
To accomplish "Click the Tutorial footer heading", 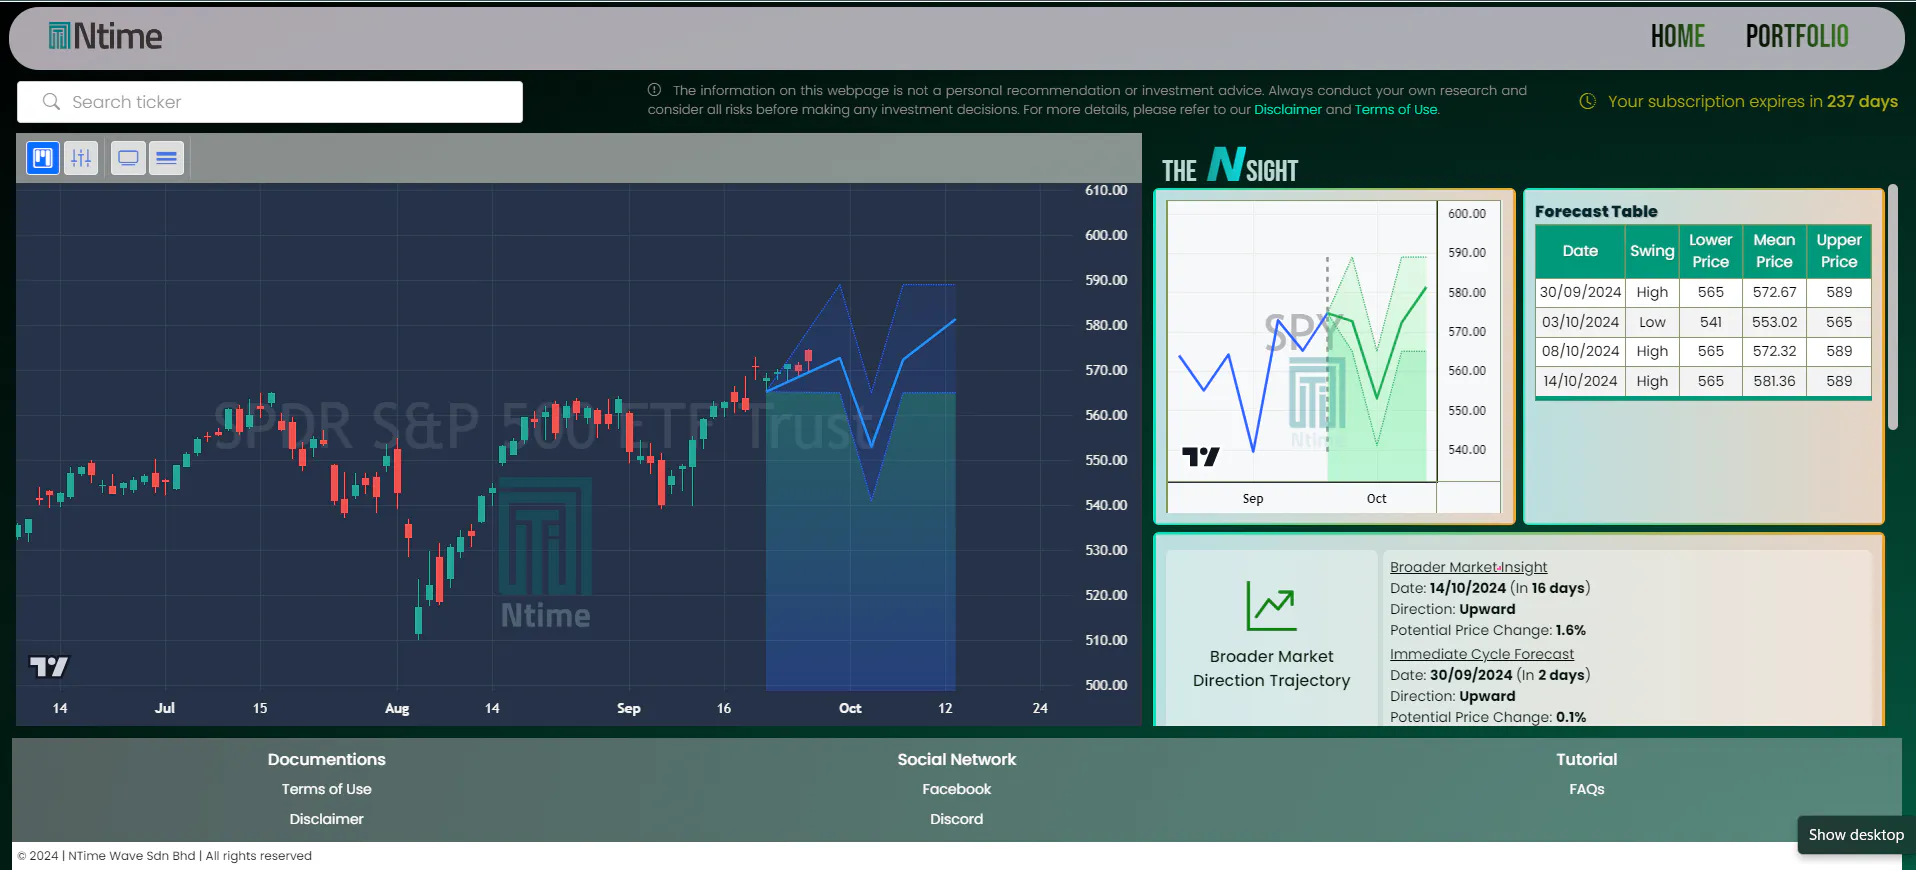I will tap(1587, 759).
